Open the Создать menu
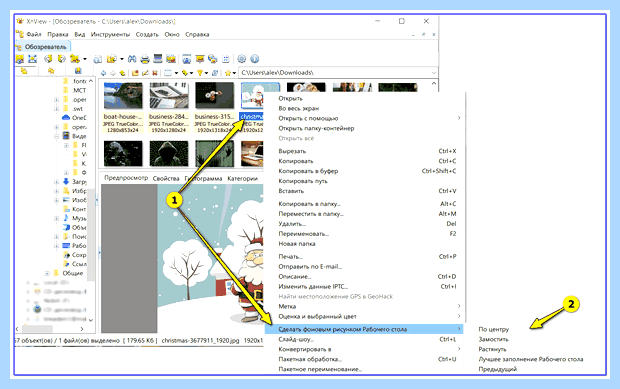620x389 pixels. tap(147, 35)
